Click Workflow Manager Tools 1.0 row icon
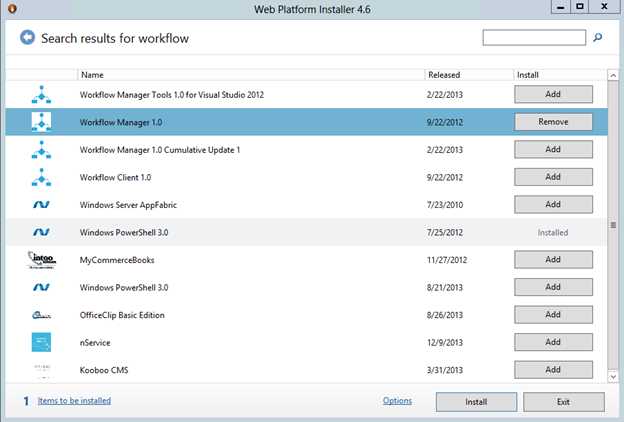The height and width of the screenshot is (422, 624). (x=41, y=95)
